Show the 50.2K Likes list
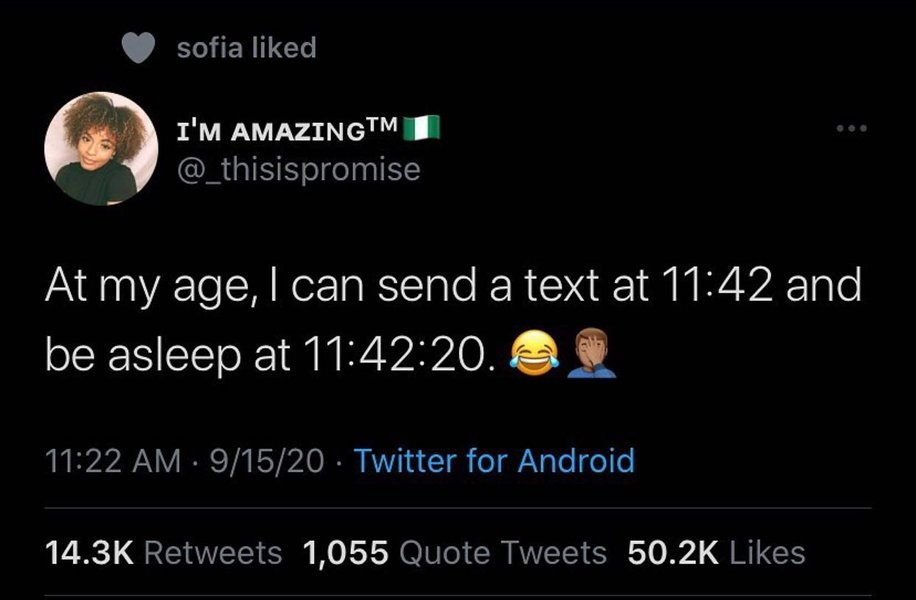 [715, 552]
